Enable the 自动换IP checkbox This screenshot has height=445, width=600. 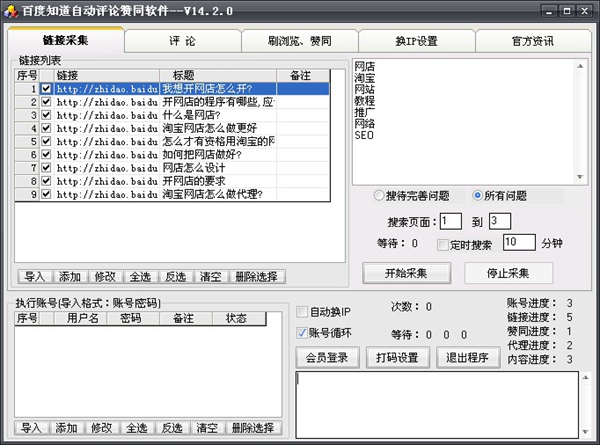click(x=303, y=311)
